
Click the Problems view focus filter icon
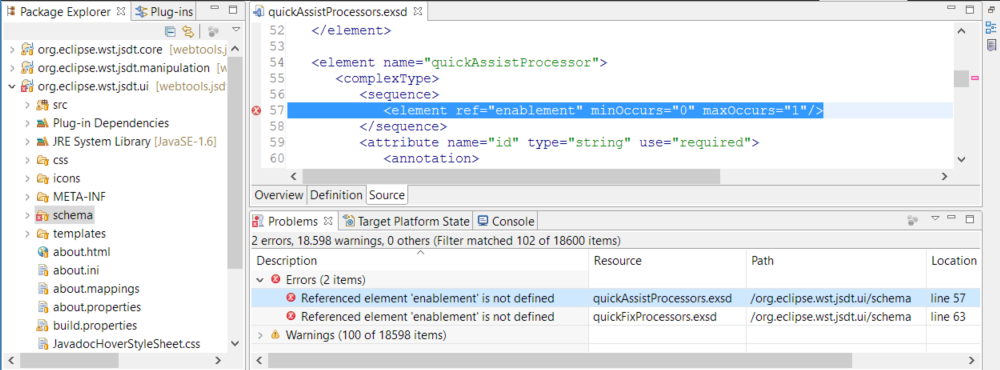(913, 220)
